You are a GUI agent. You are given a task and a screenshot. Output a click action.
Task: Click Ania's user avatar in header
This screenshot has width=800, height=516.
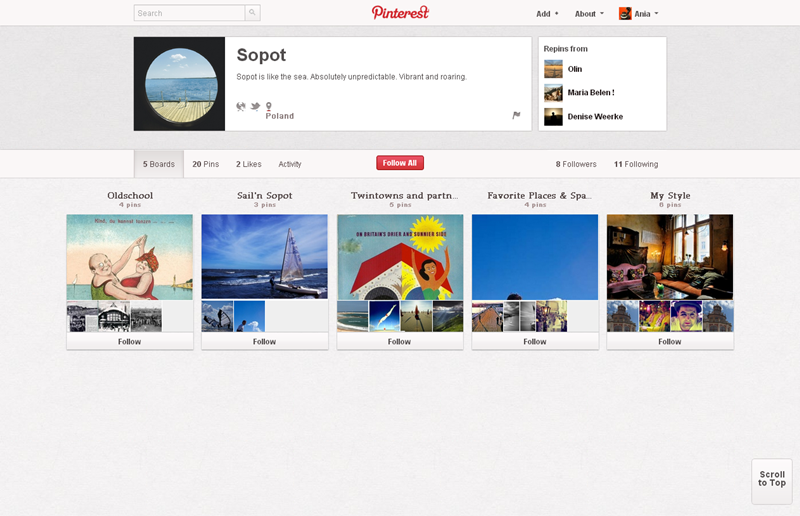coord(625,14)
